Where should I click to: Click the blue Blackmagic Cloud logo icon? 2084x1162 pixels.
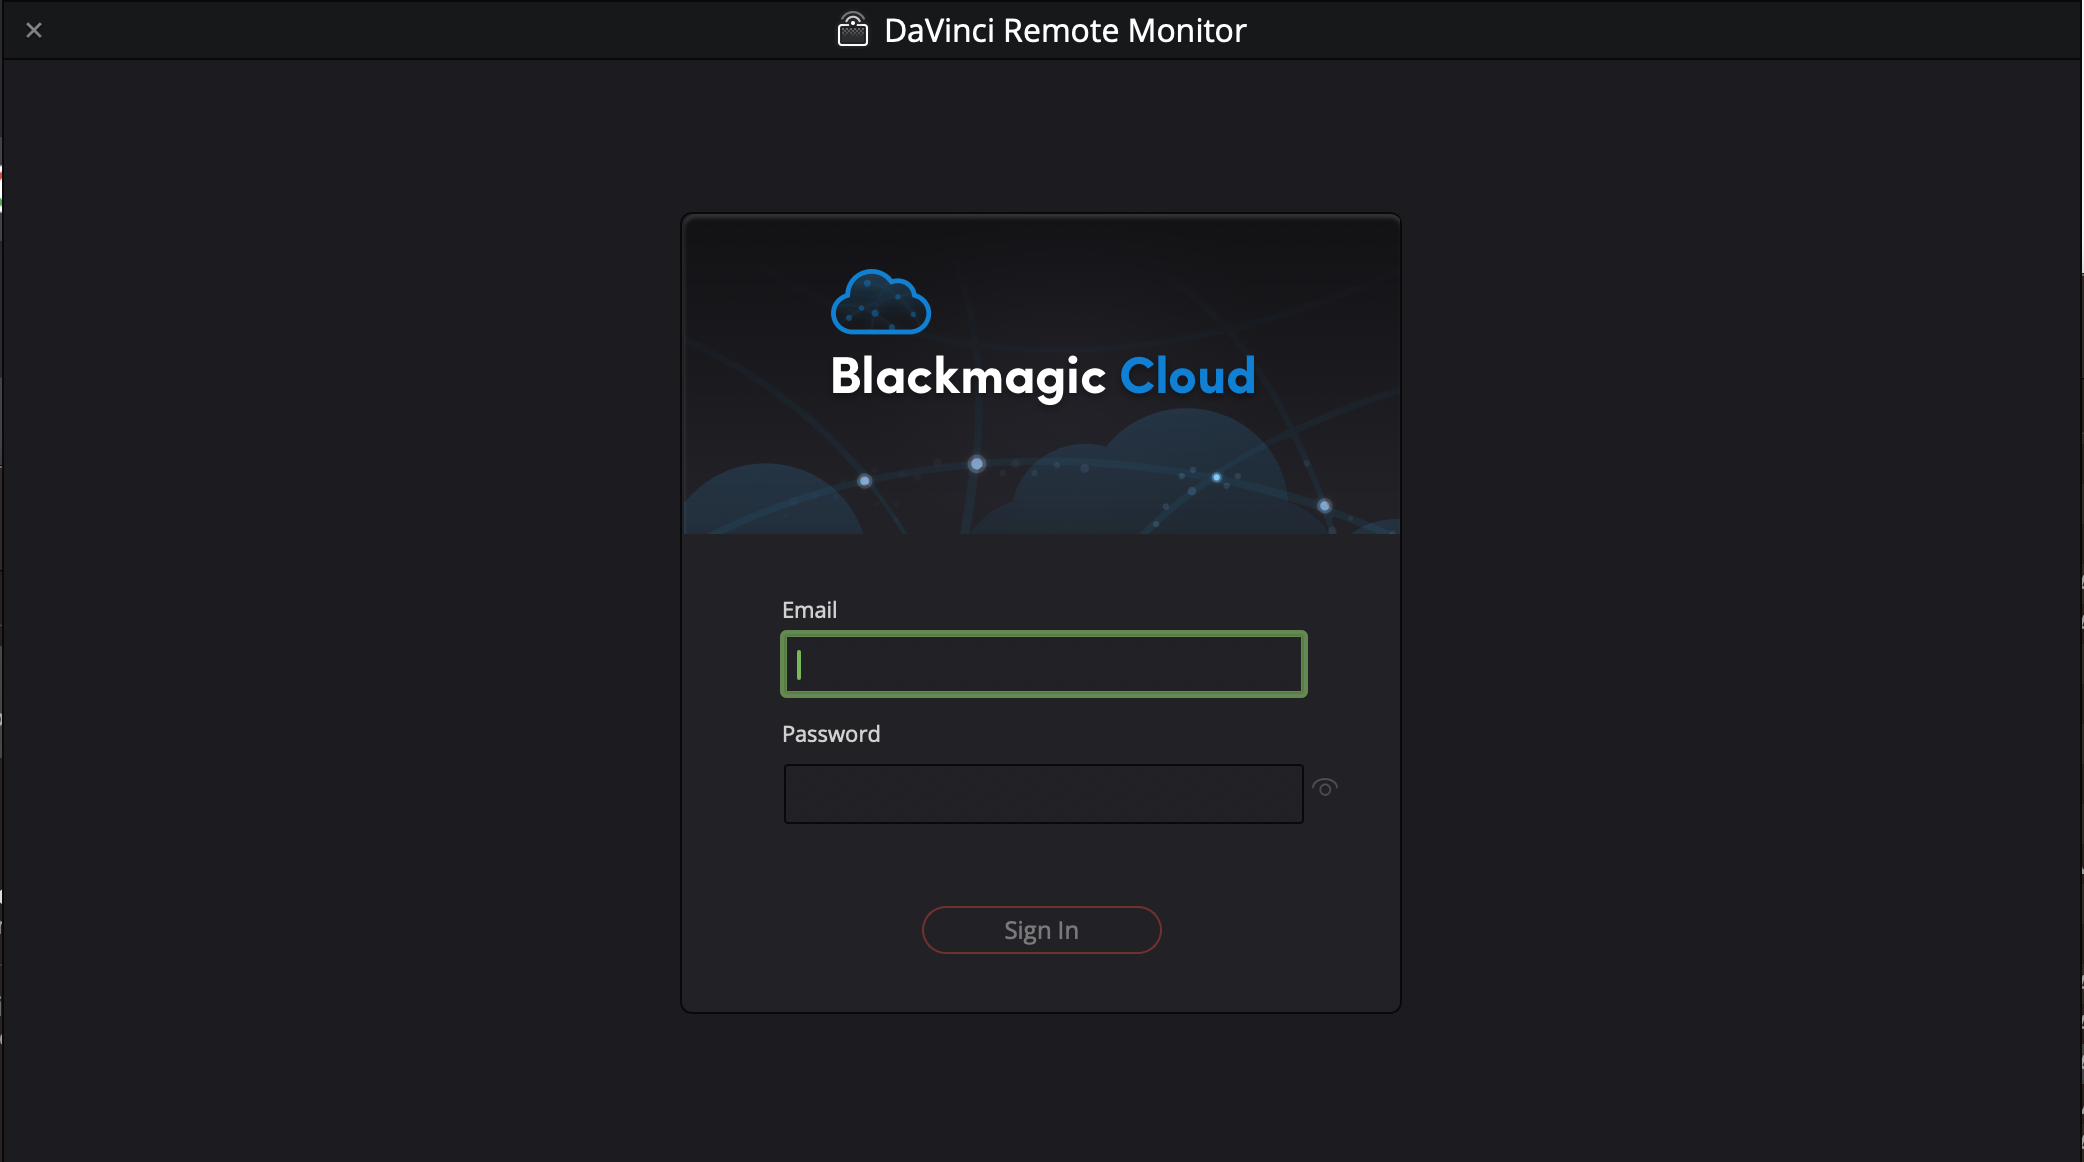(x=880, y=302)
